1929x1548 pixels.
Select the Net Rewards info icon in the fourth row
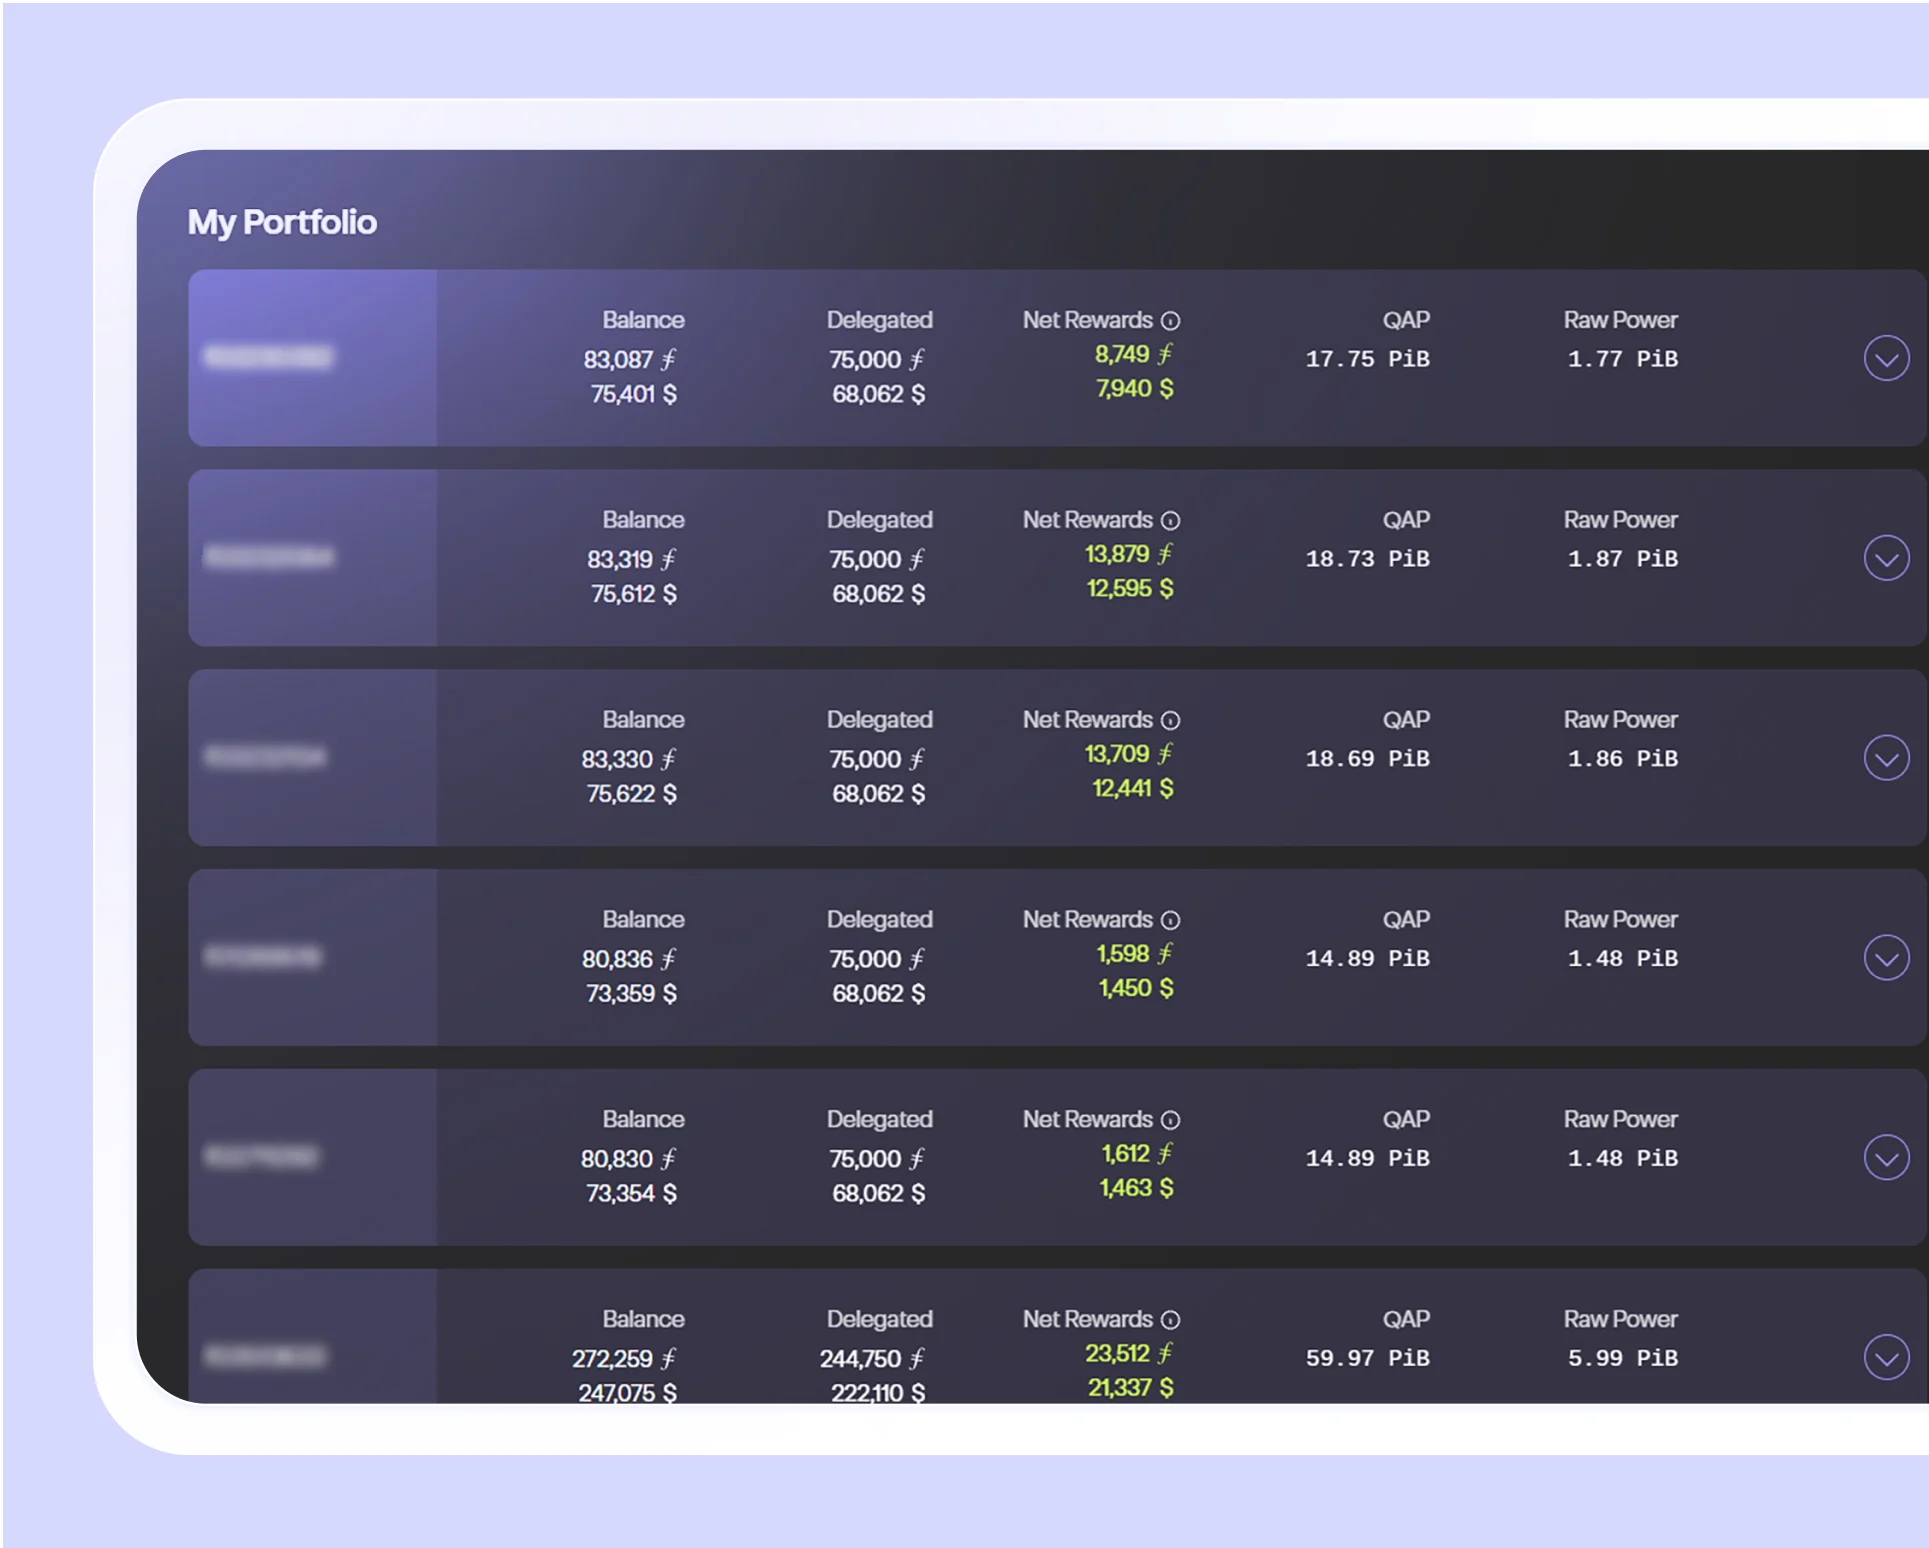tap(1170, 920)
